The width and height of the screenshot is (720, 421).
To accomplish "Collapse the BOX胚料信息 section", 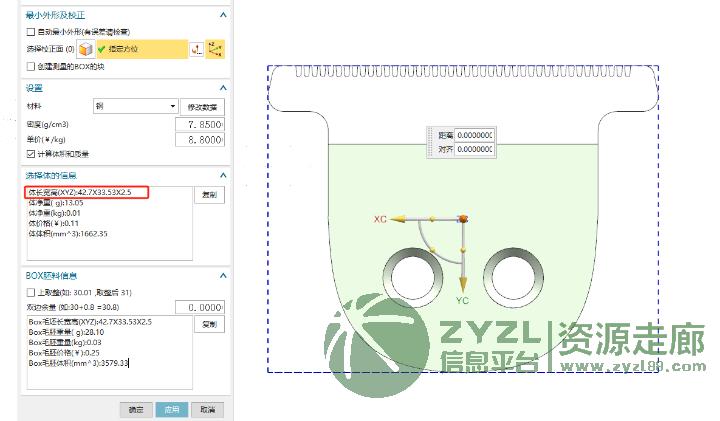I will pos(221,275).
